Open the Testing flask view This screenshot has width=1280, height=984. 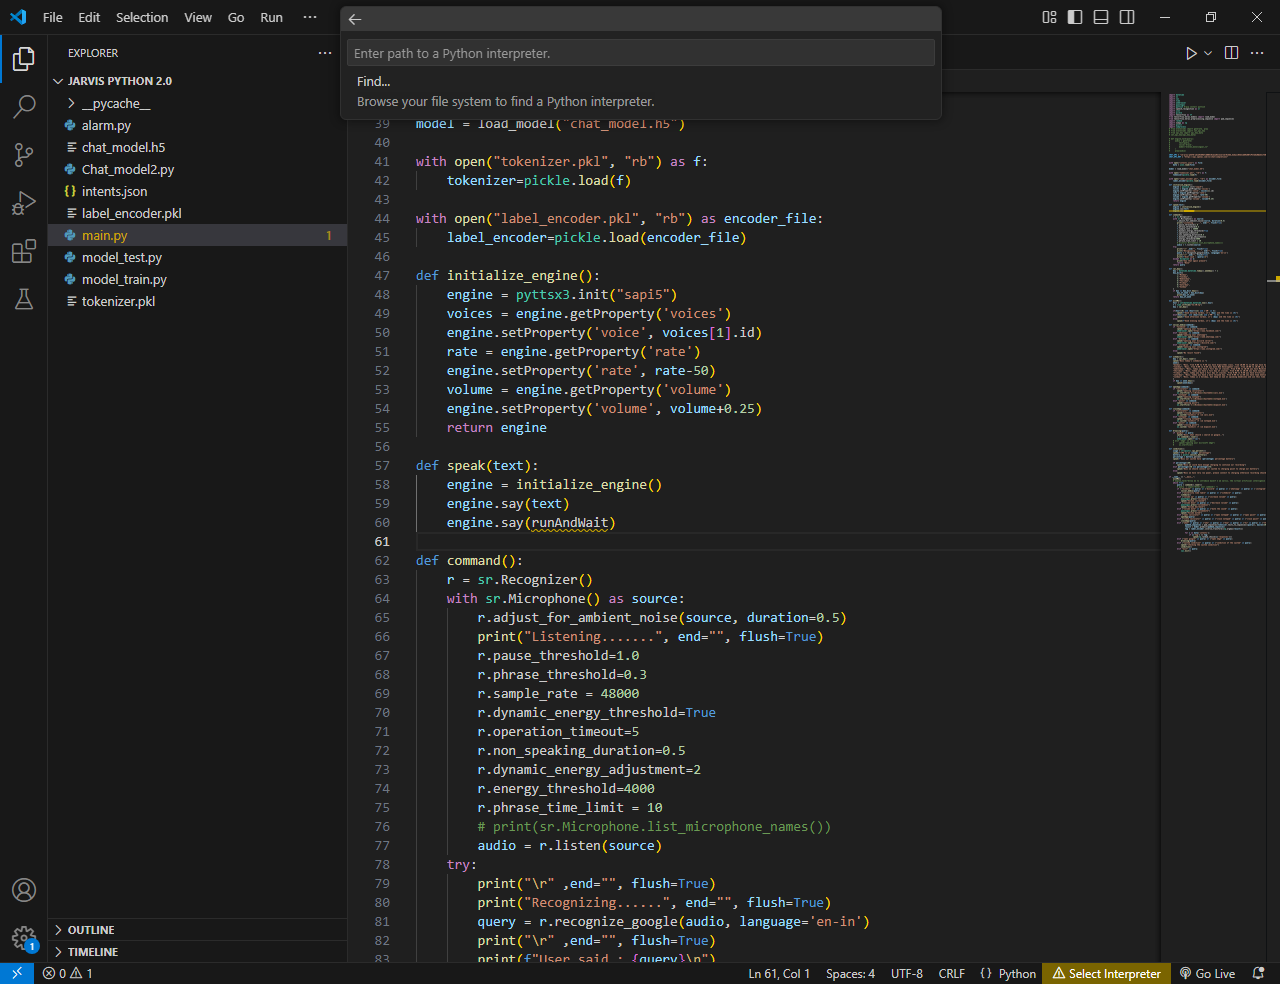[x=24, y=299]
